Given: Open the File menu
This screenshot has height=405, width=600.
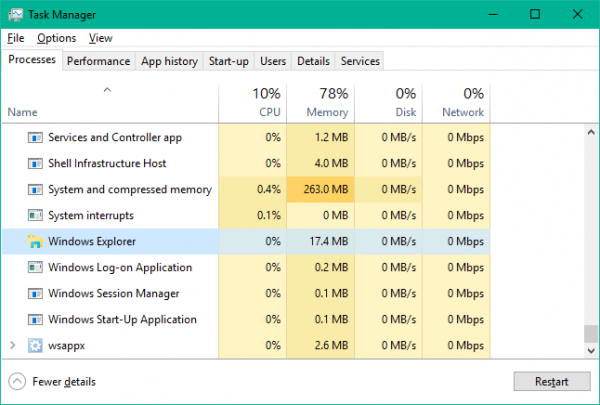Looking at the screenshot, I should 15,38.
